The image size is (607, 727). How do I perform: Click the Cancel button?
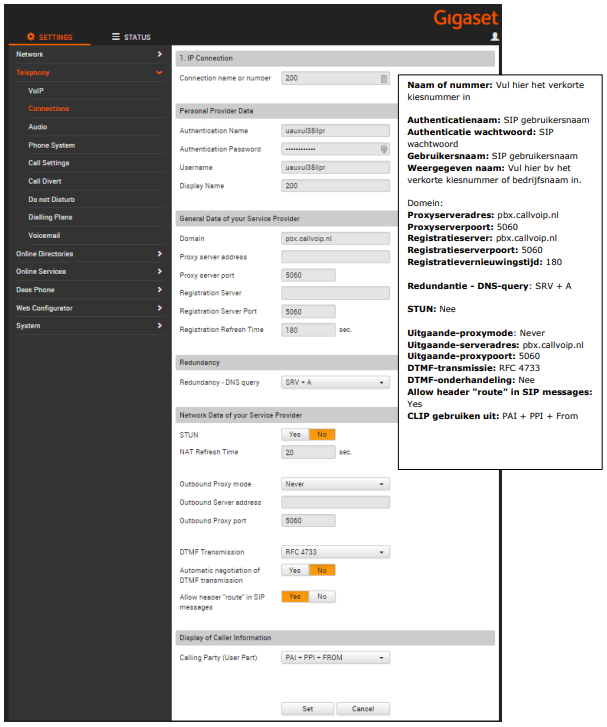[363, 709]
